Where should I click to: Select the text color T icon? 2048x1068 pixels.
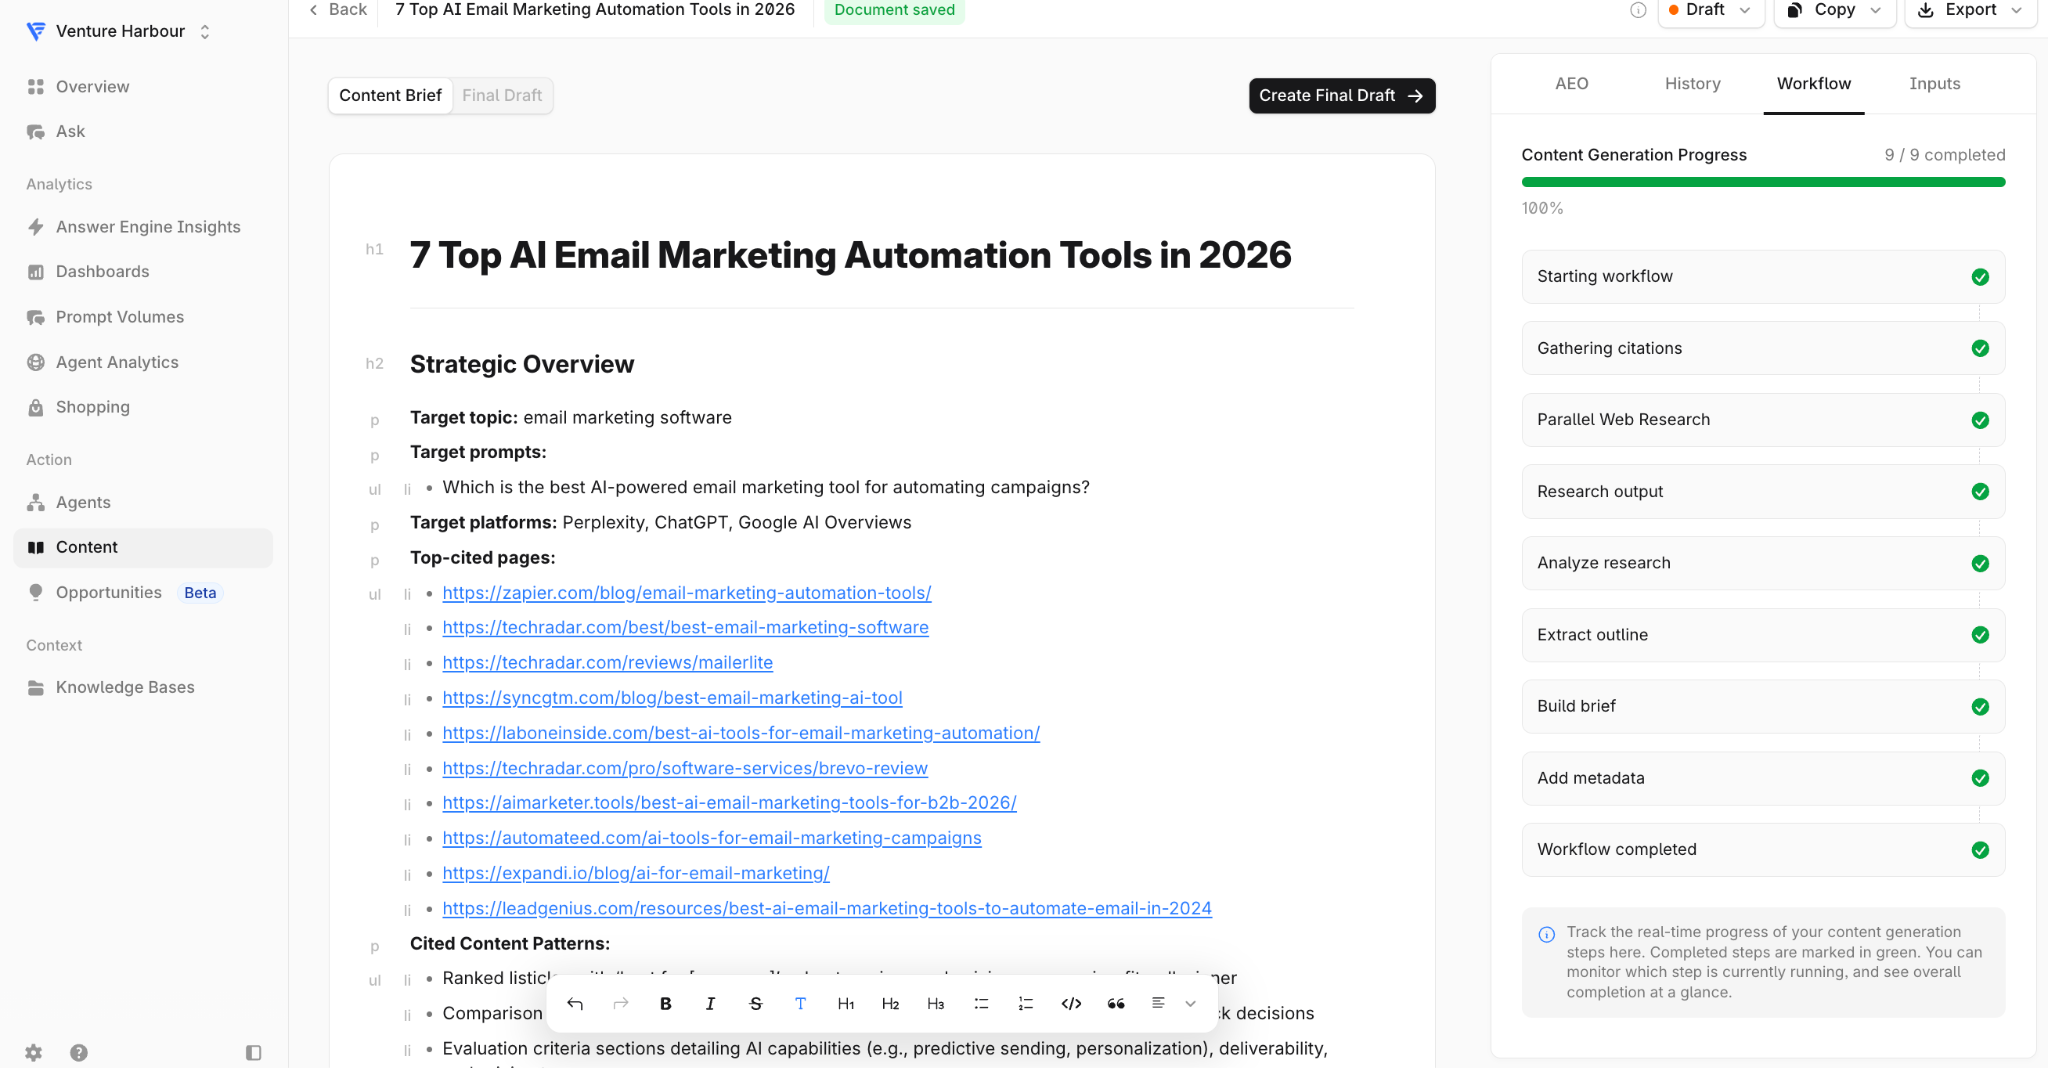tap(800, 1003)
